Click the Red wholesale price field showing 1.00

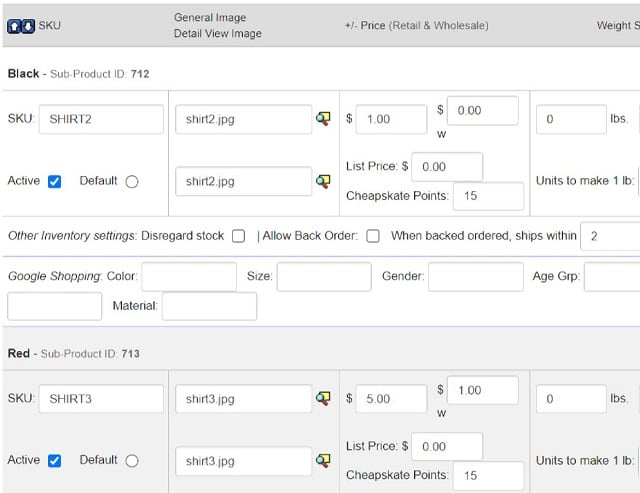click(x=482, y=390)
